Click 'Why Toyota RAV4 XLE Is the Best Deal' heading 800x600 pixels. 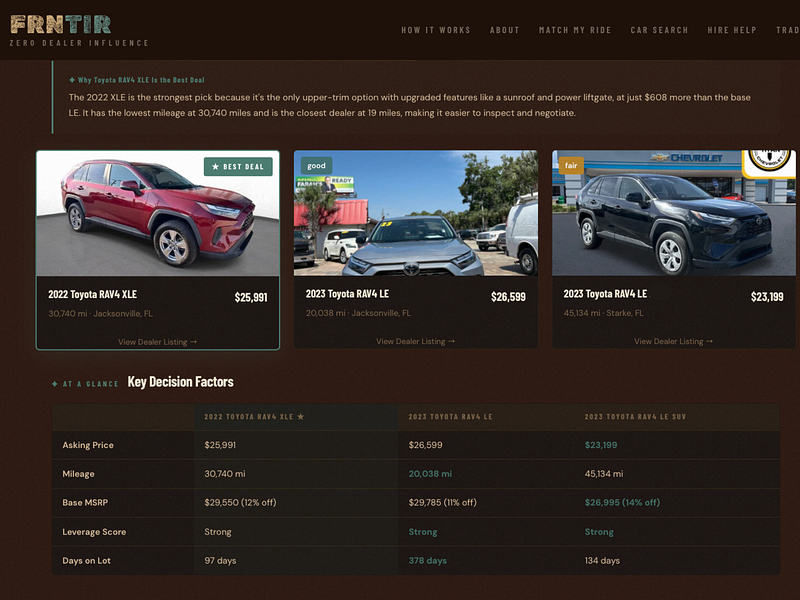point(137,80)
